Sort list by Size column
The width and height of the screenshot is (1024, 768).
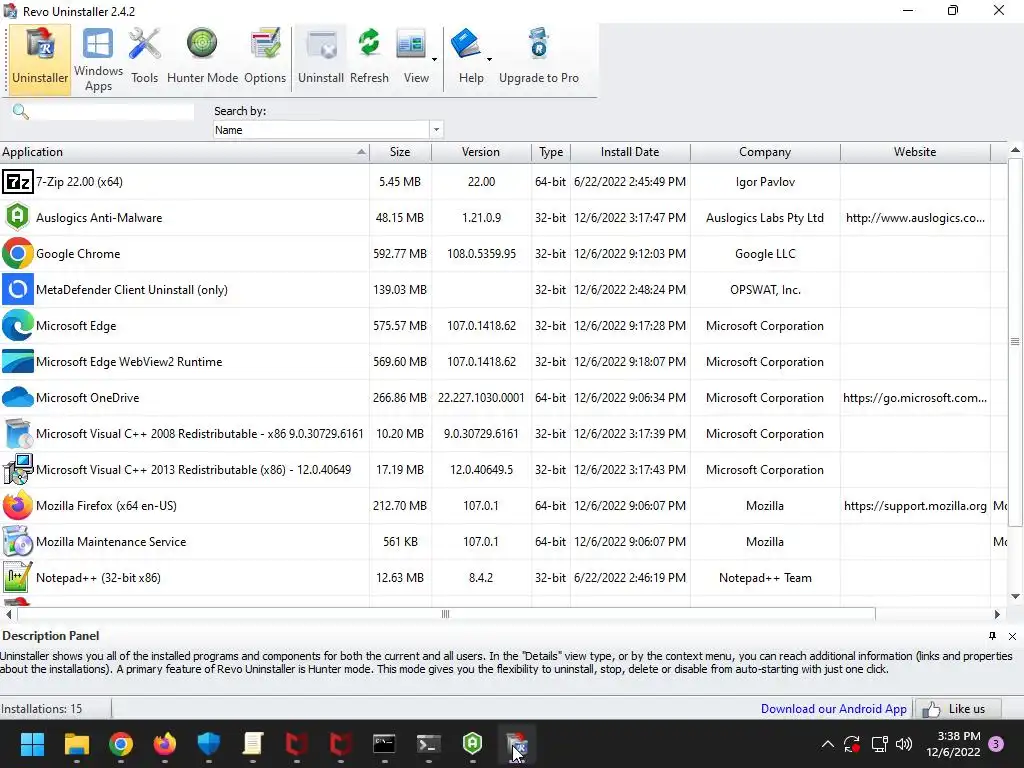point(400,152)
